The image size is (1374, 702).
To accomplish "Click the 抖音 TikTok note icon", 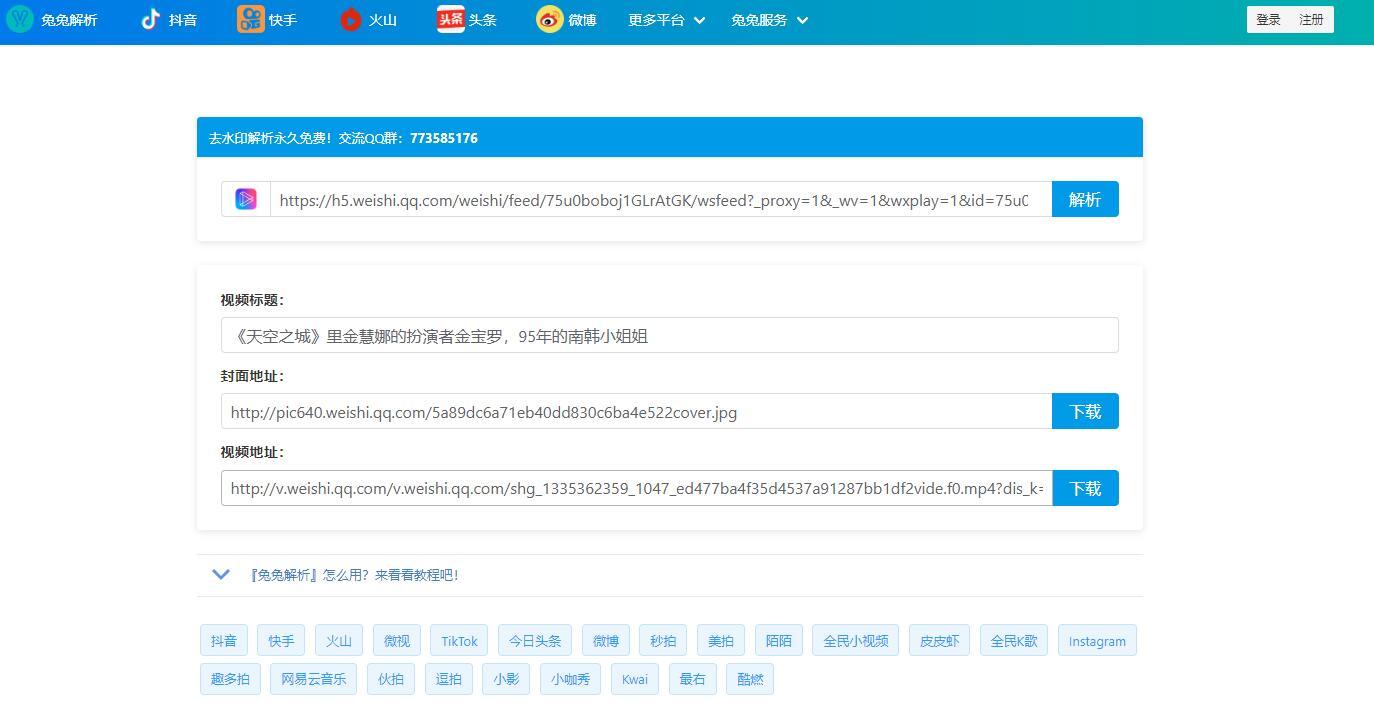I will click(x=150, y=19).
